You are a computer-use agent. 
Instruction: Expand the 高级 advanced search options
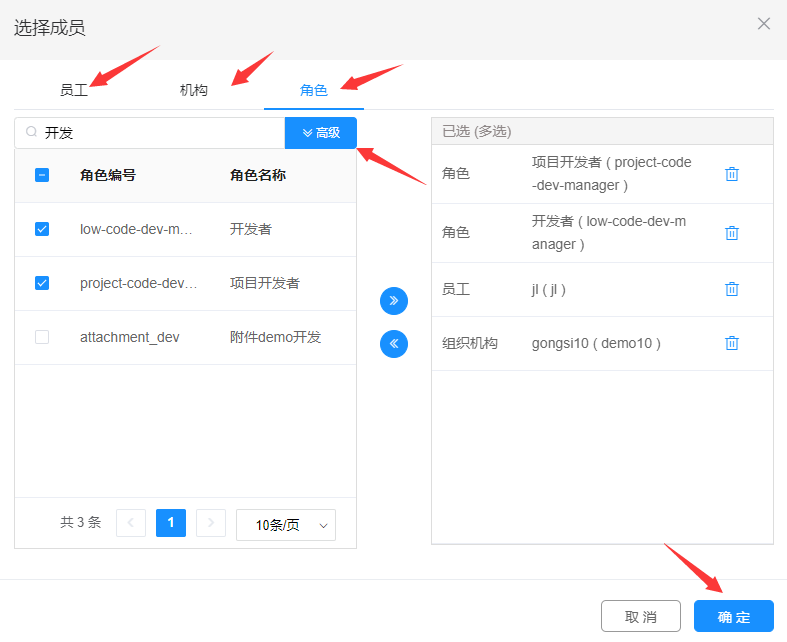[321, 132]
